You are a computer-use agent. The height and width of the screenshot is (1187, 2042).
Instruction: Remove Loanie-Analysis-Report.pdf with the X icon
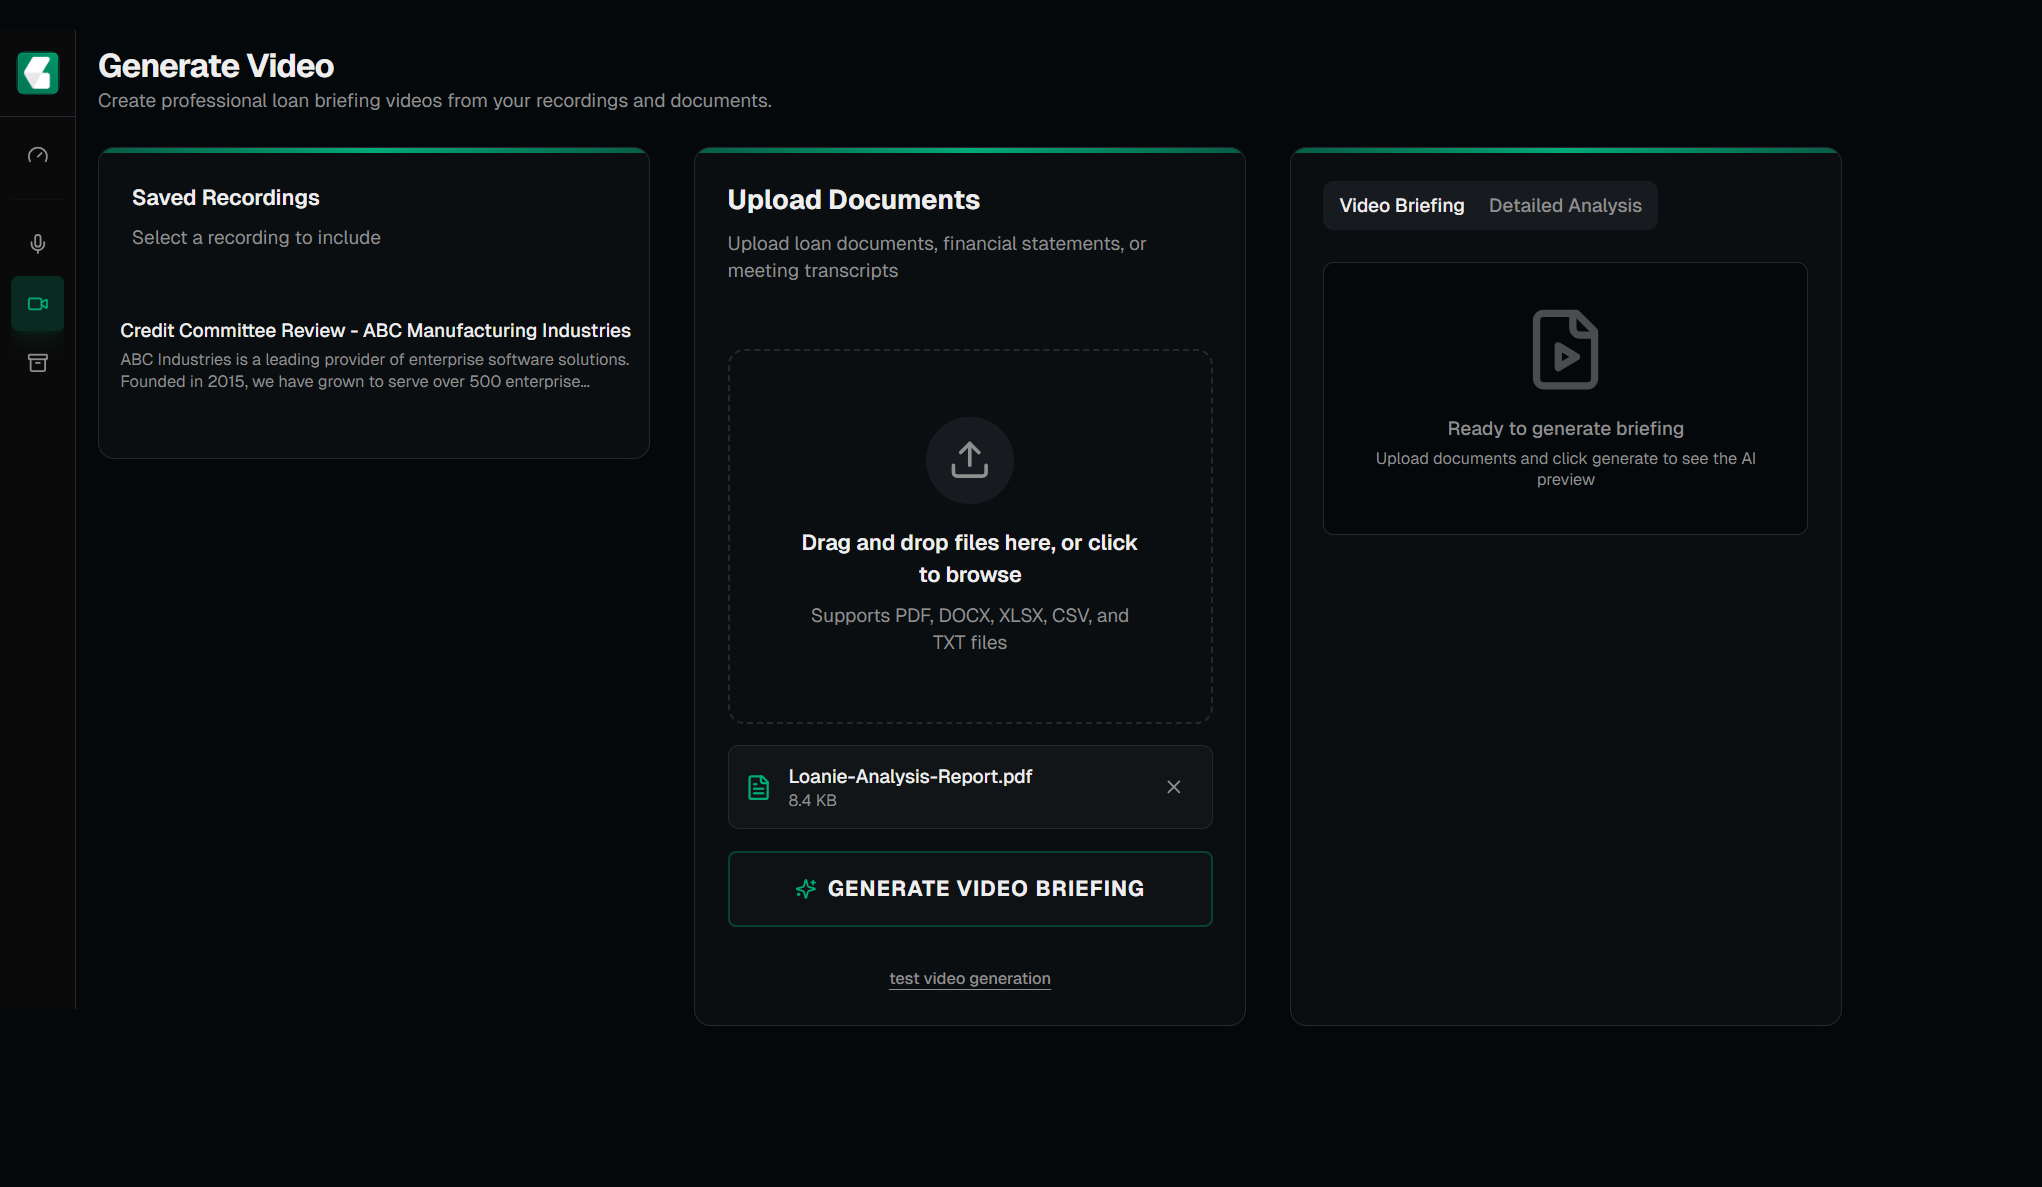[1173, 787]
